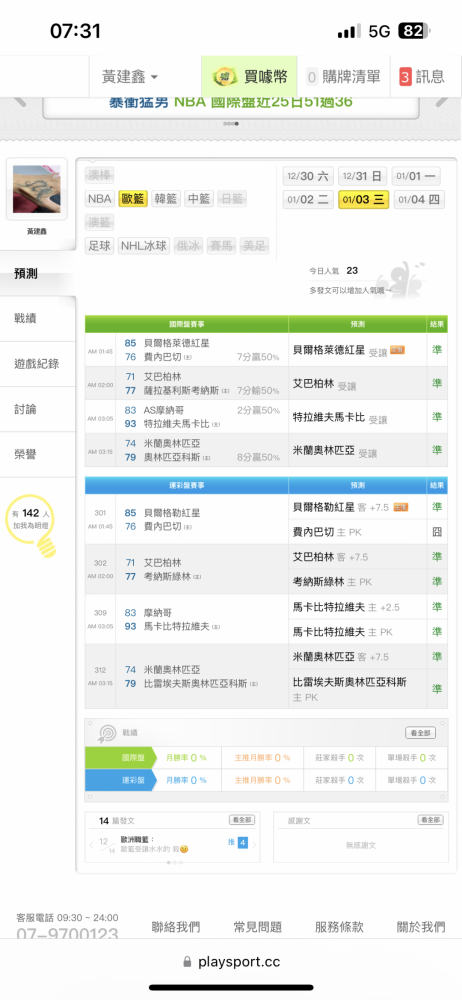Go to next post with right chevron
The height and width of the screenshot is (1000, 462).
[254, 845]
